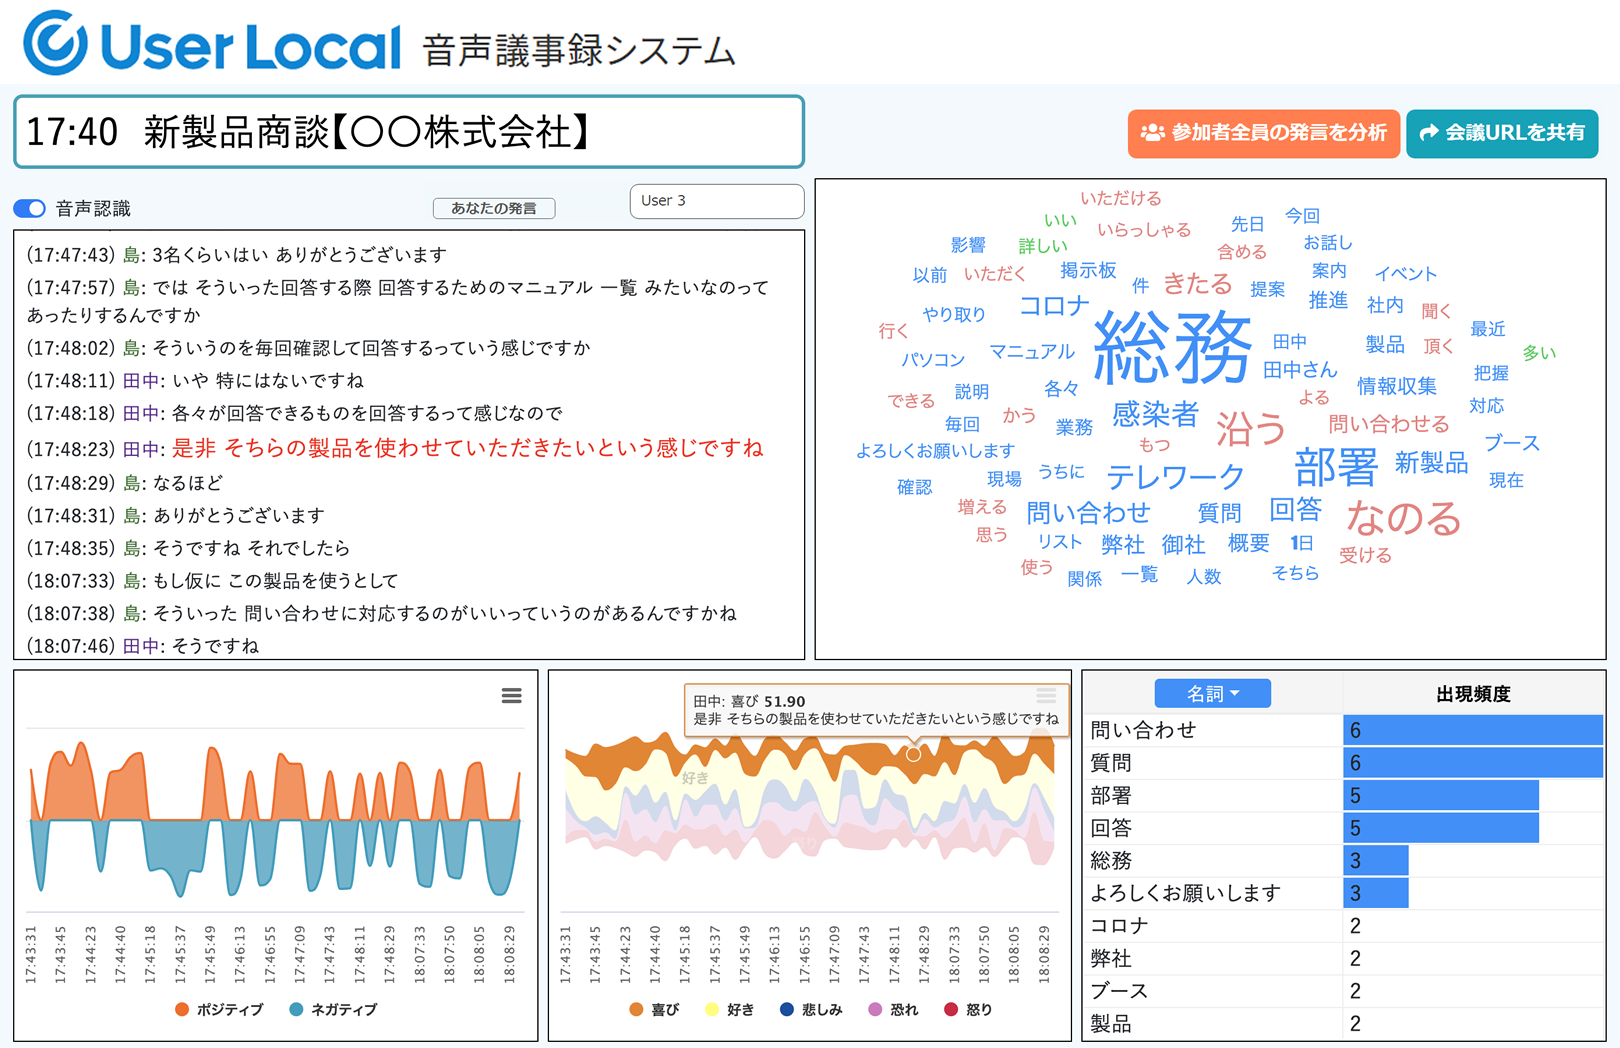The height and width of the screenshot is (1048, 1620).
Task: Turn off the 音声認識 switch
Action: [x=30, y=208]
